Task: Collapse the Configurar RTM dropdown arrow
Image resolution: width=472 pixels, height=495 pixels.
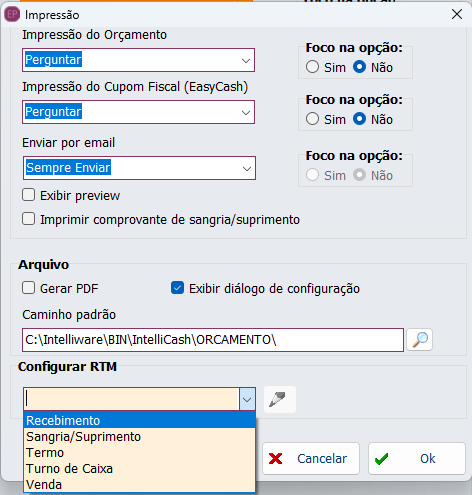Action: tap(247, 399)
